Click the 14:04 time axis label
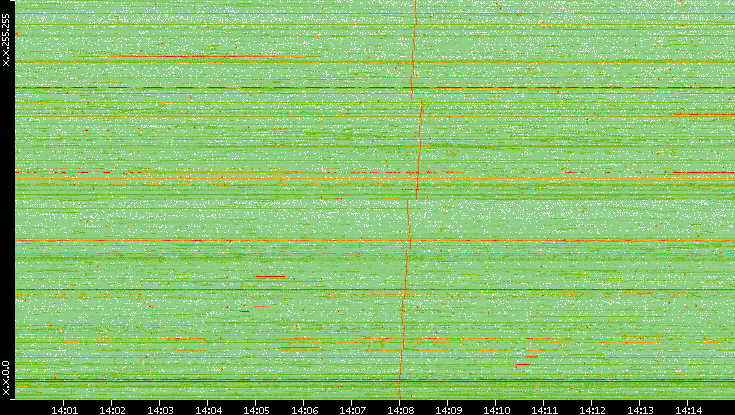The width and height of the screenshot is (735, 415). pyautogui.click(x=208, y=410)
